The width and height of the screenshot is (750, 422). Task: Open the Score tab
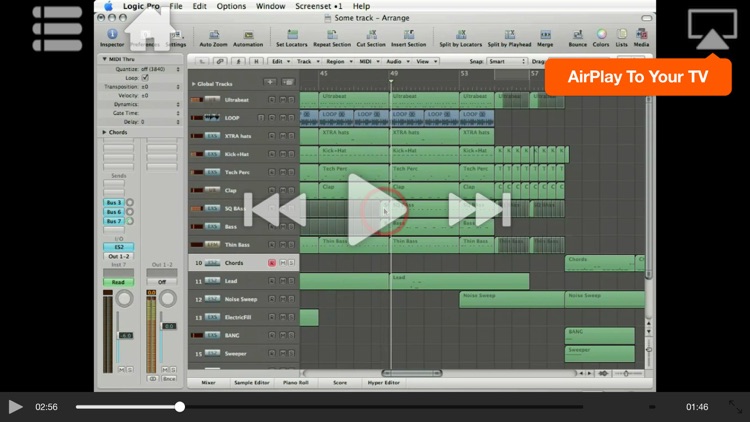point(340,383)
